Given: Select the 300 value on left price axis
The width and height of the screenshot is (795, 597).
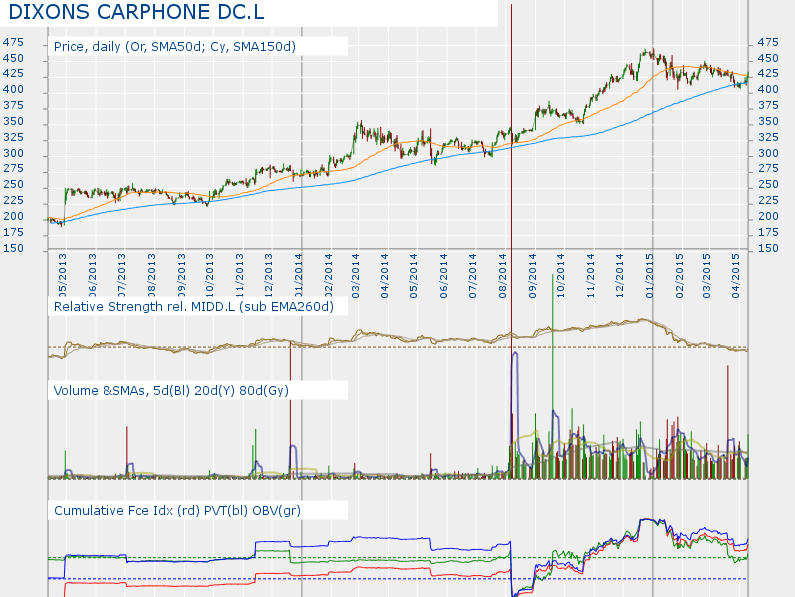Looking at the screenshot, I should 13,153.
